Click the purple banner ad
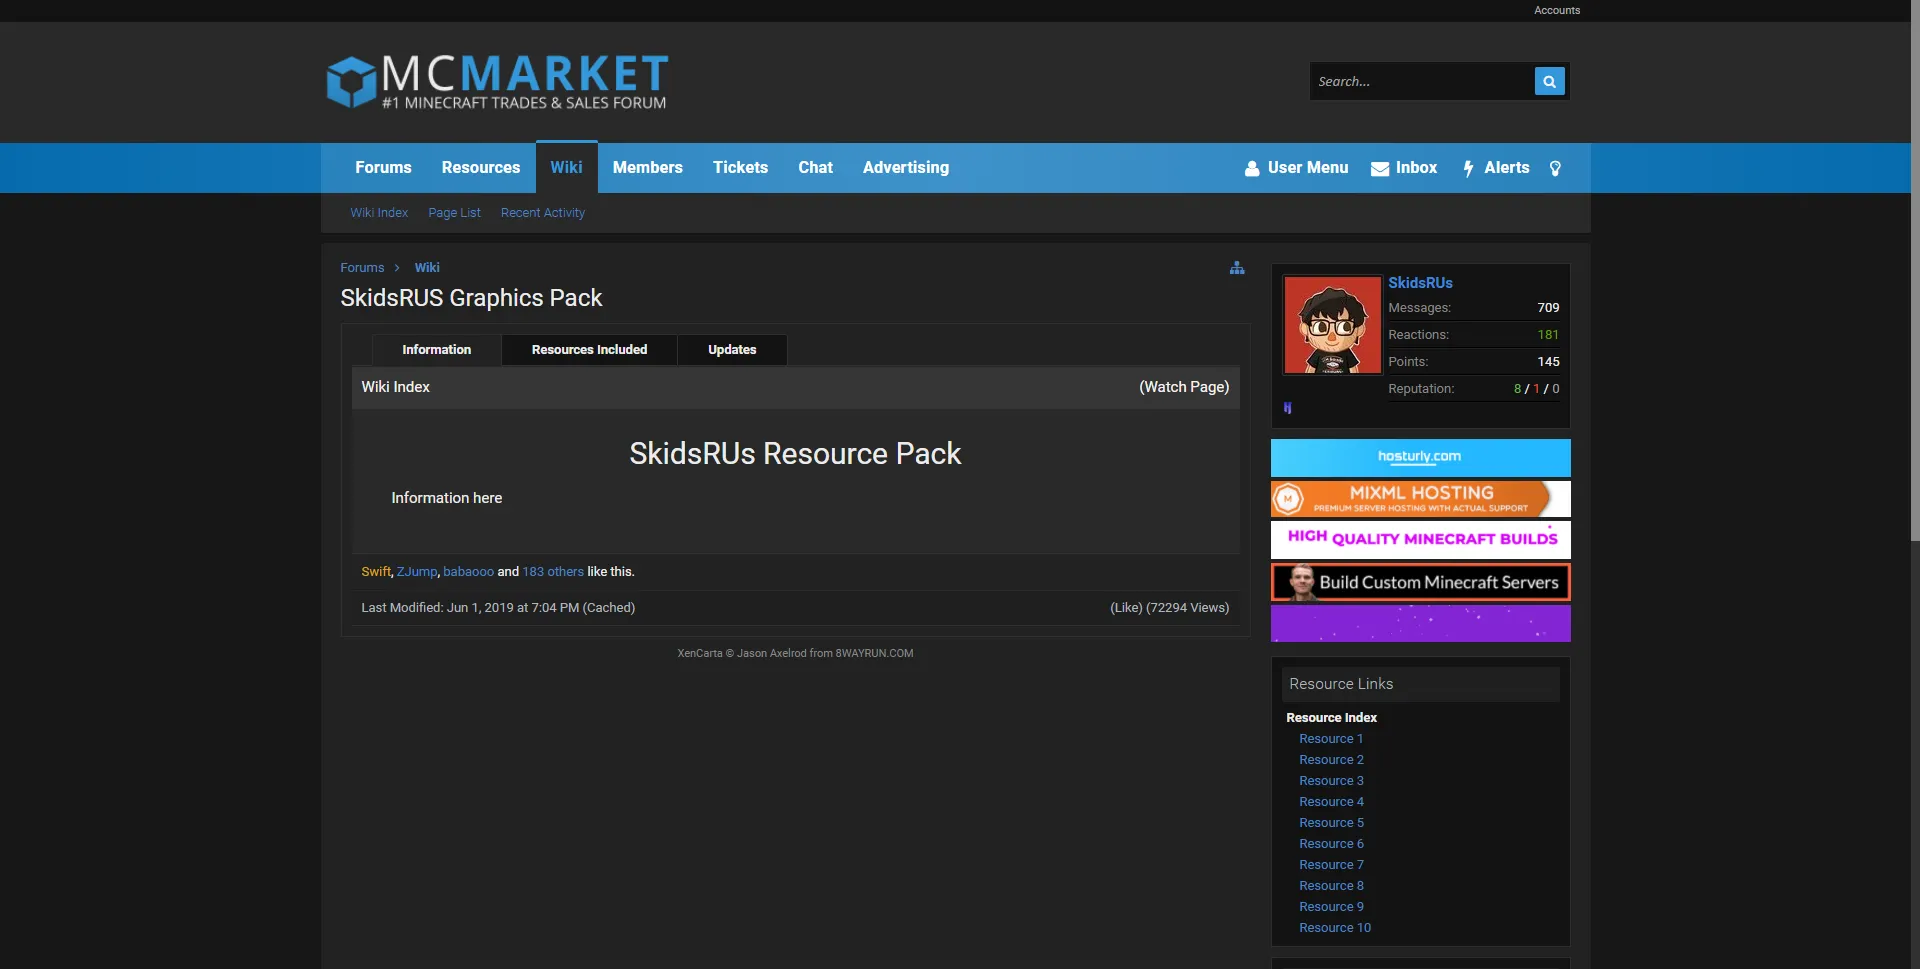The image size is (1920, 969). point(1420,623)
